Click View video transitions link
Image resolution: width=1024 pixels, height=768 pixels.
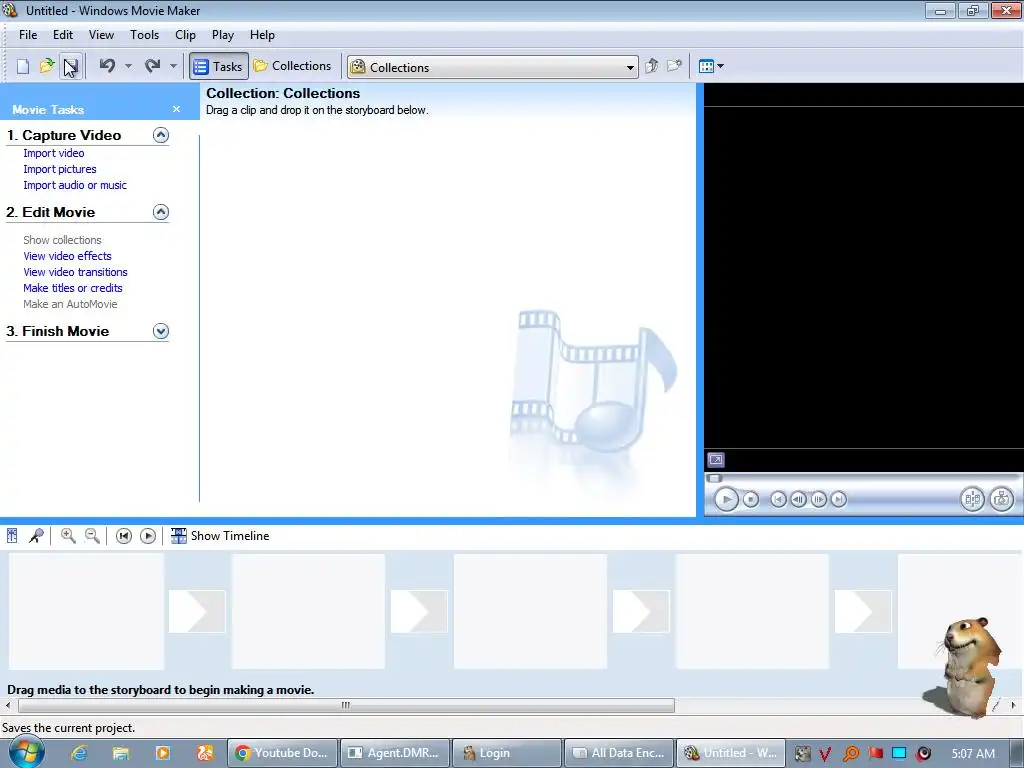point(75,272)
